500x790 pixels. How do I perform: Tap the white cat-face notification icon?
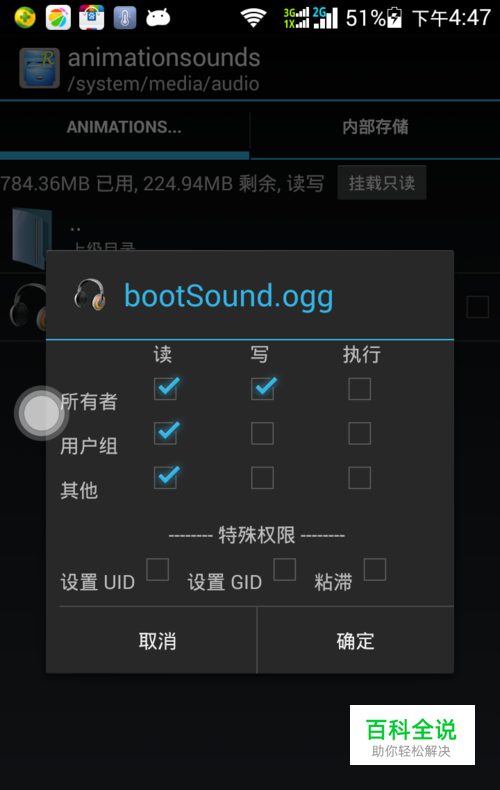(158, 18)
